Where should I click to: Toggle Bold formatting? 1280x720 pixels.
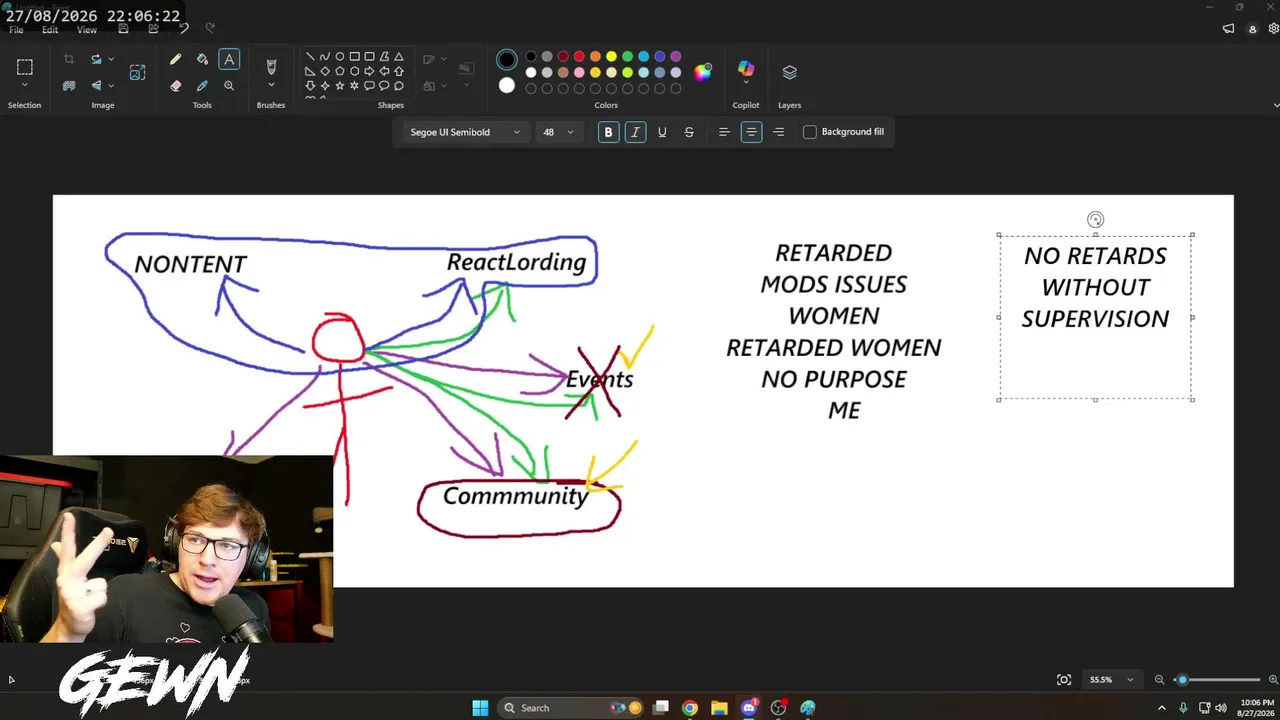[x=608, y=132]
